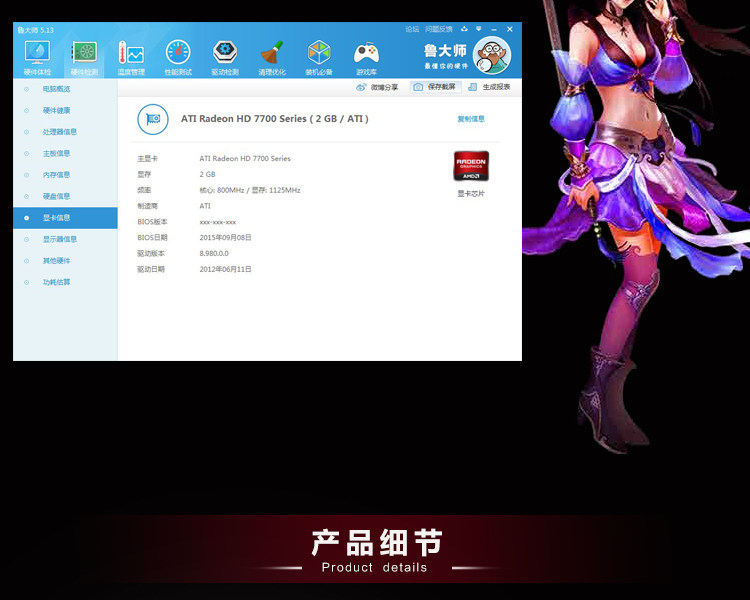Open the 论坛 forum link
Screen dimensions: 750x600
point(412,29)
